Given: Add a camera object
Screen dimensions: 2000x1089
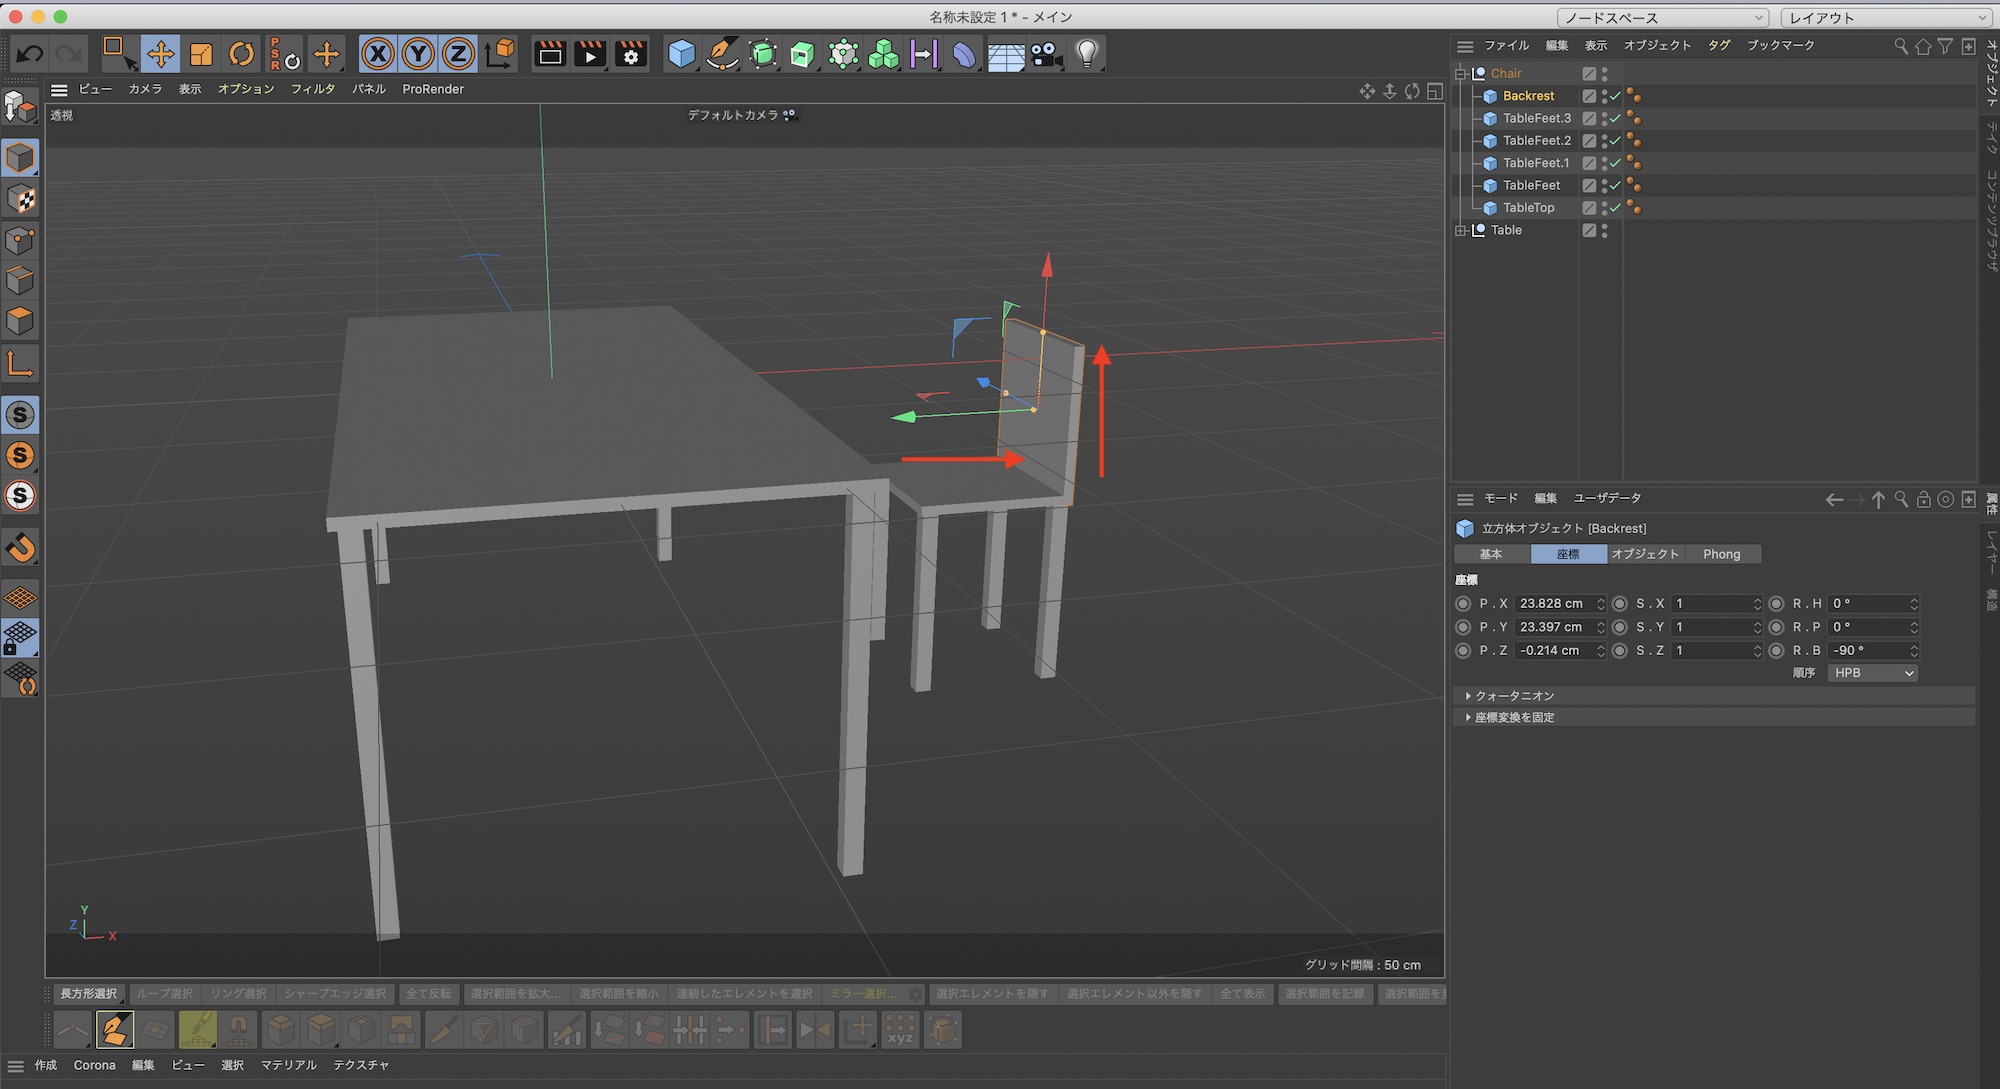Looking at the screenshot, I should (x=1046, y=54).
